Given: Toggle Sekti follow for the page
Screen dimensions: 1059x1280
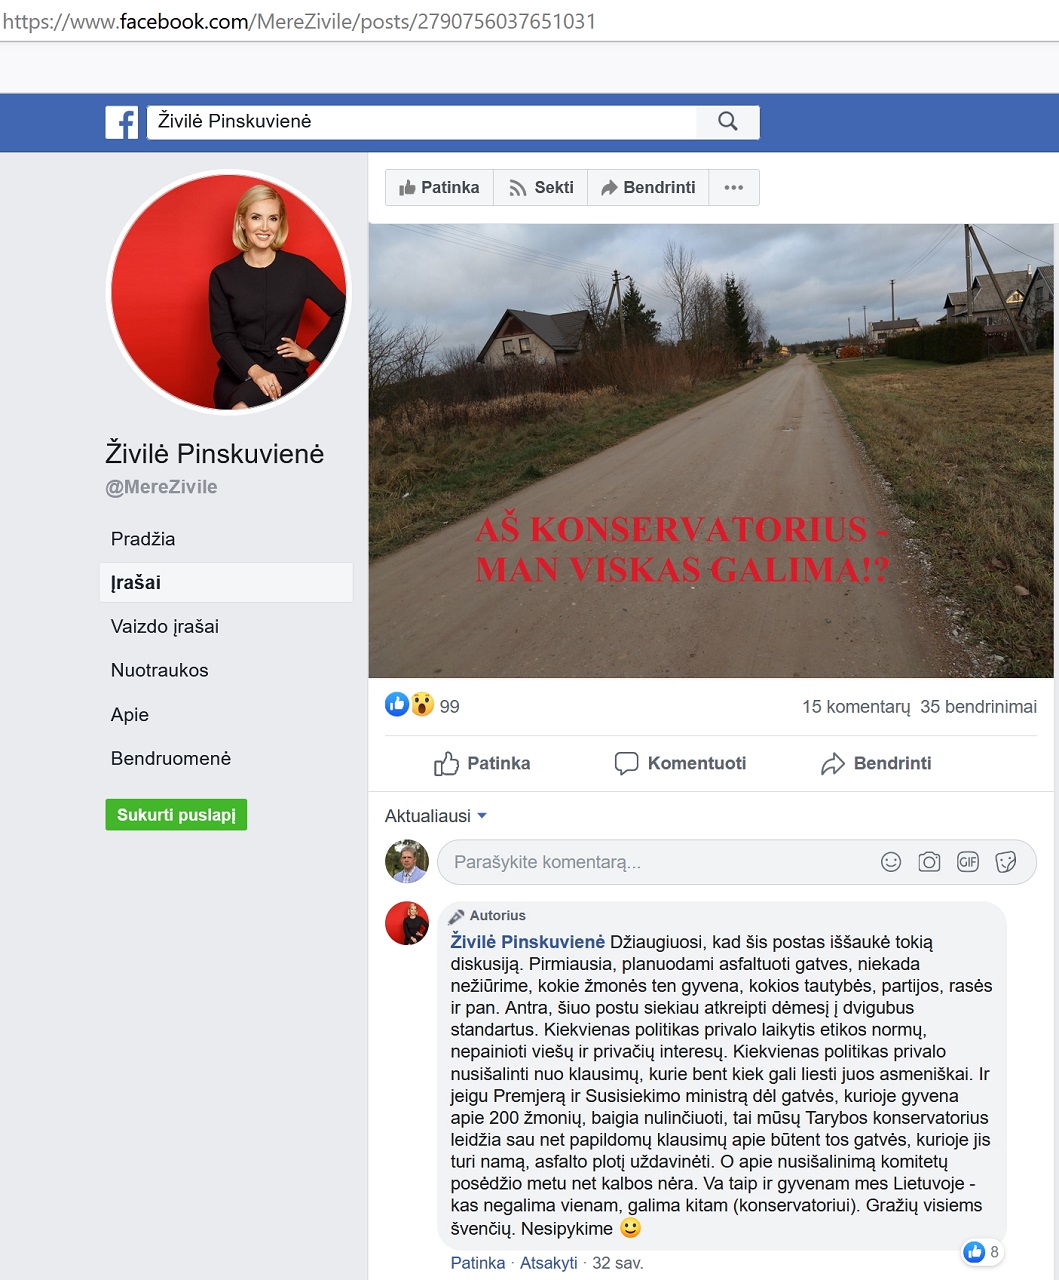Looking at the screenshot, I should click(541, 187).
